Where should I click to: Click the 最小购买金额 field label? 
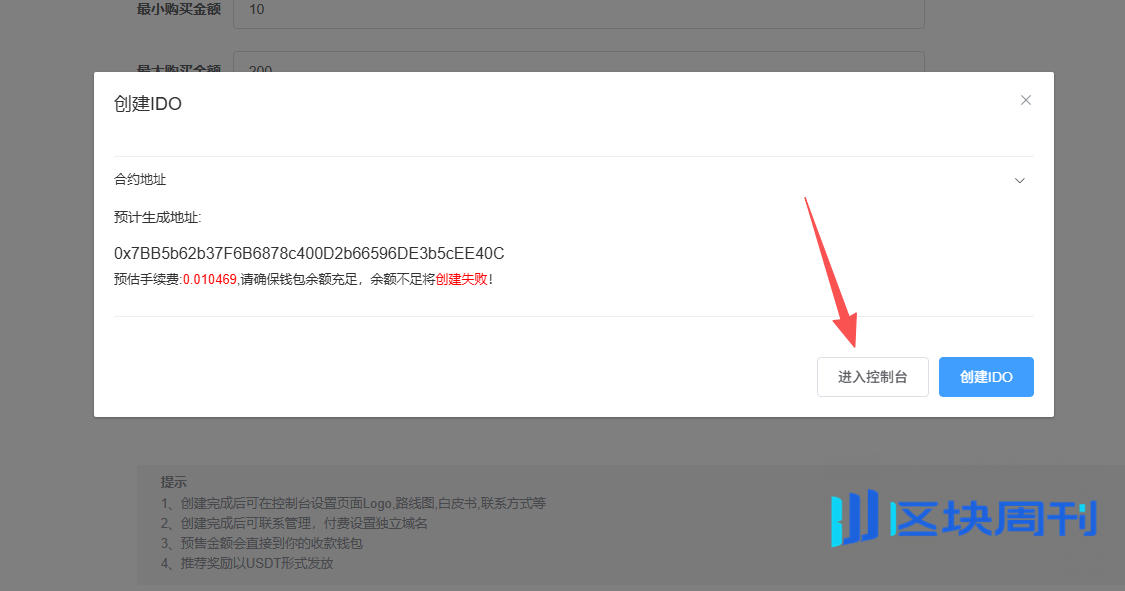click(177, 10)
